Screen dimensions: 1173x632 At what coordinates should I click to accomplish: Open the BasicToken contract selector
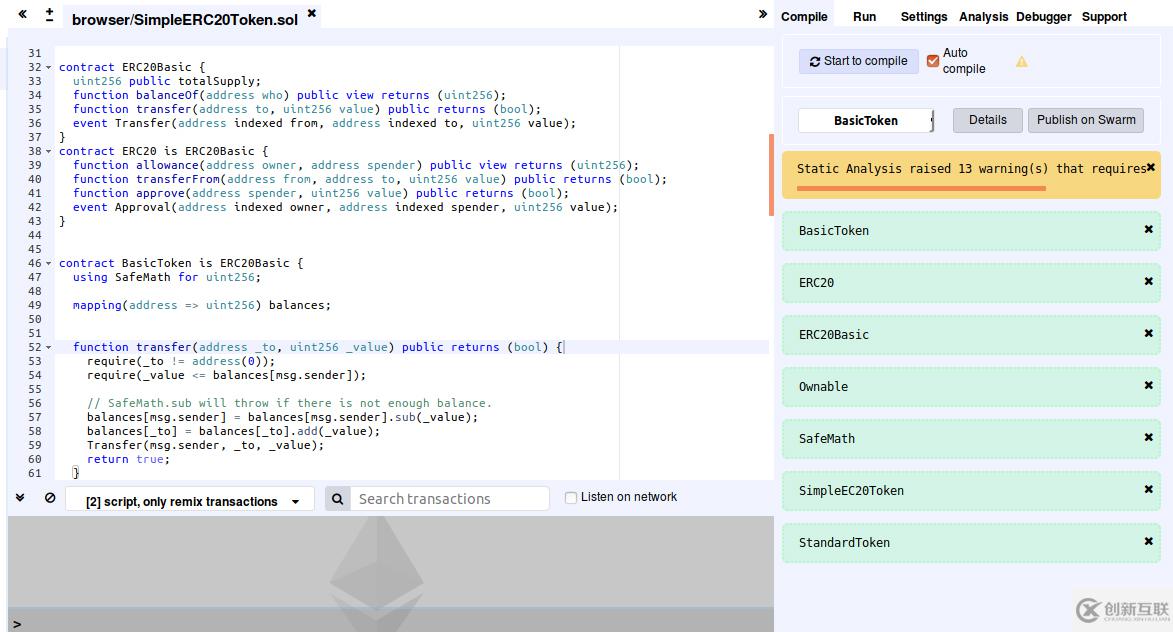pyautogui.click(x=866, y=121)
